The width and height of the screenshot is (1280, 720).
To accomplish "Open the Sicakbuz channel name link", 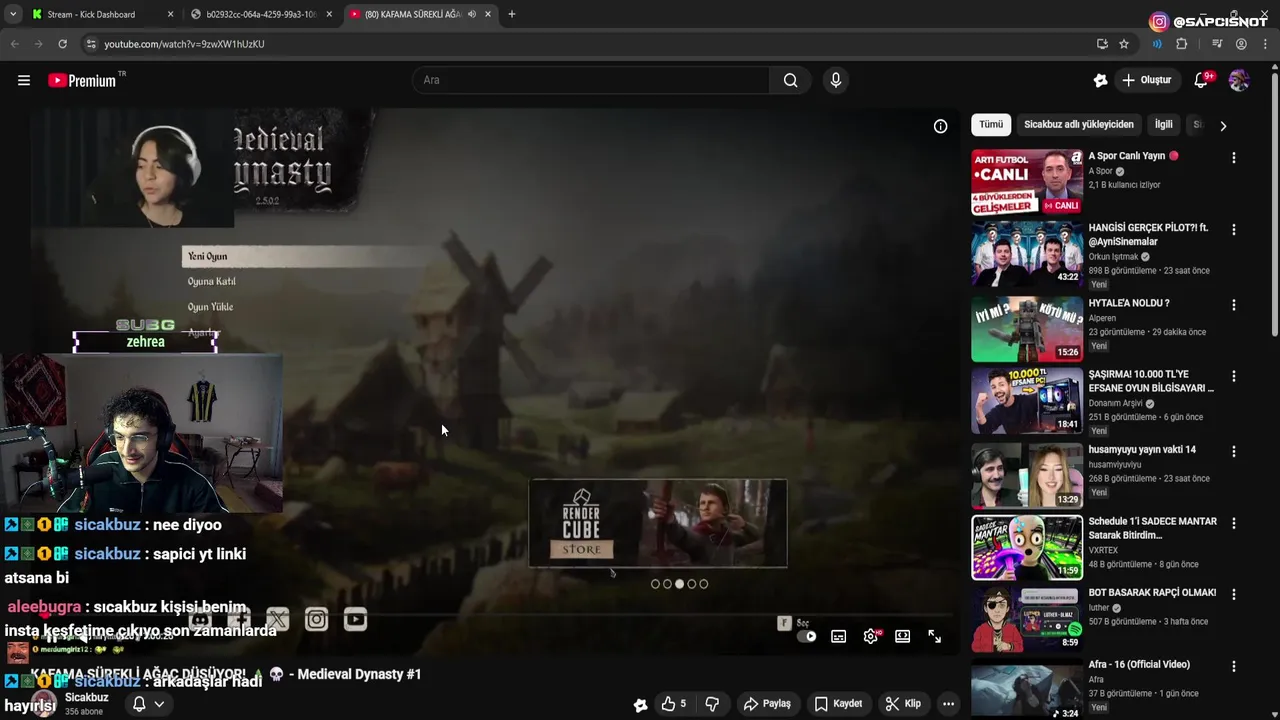I will tap(87, 697).
